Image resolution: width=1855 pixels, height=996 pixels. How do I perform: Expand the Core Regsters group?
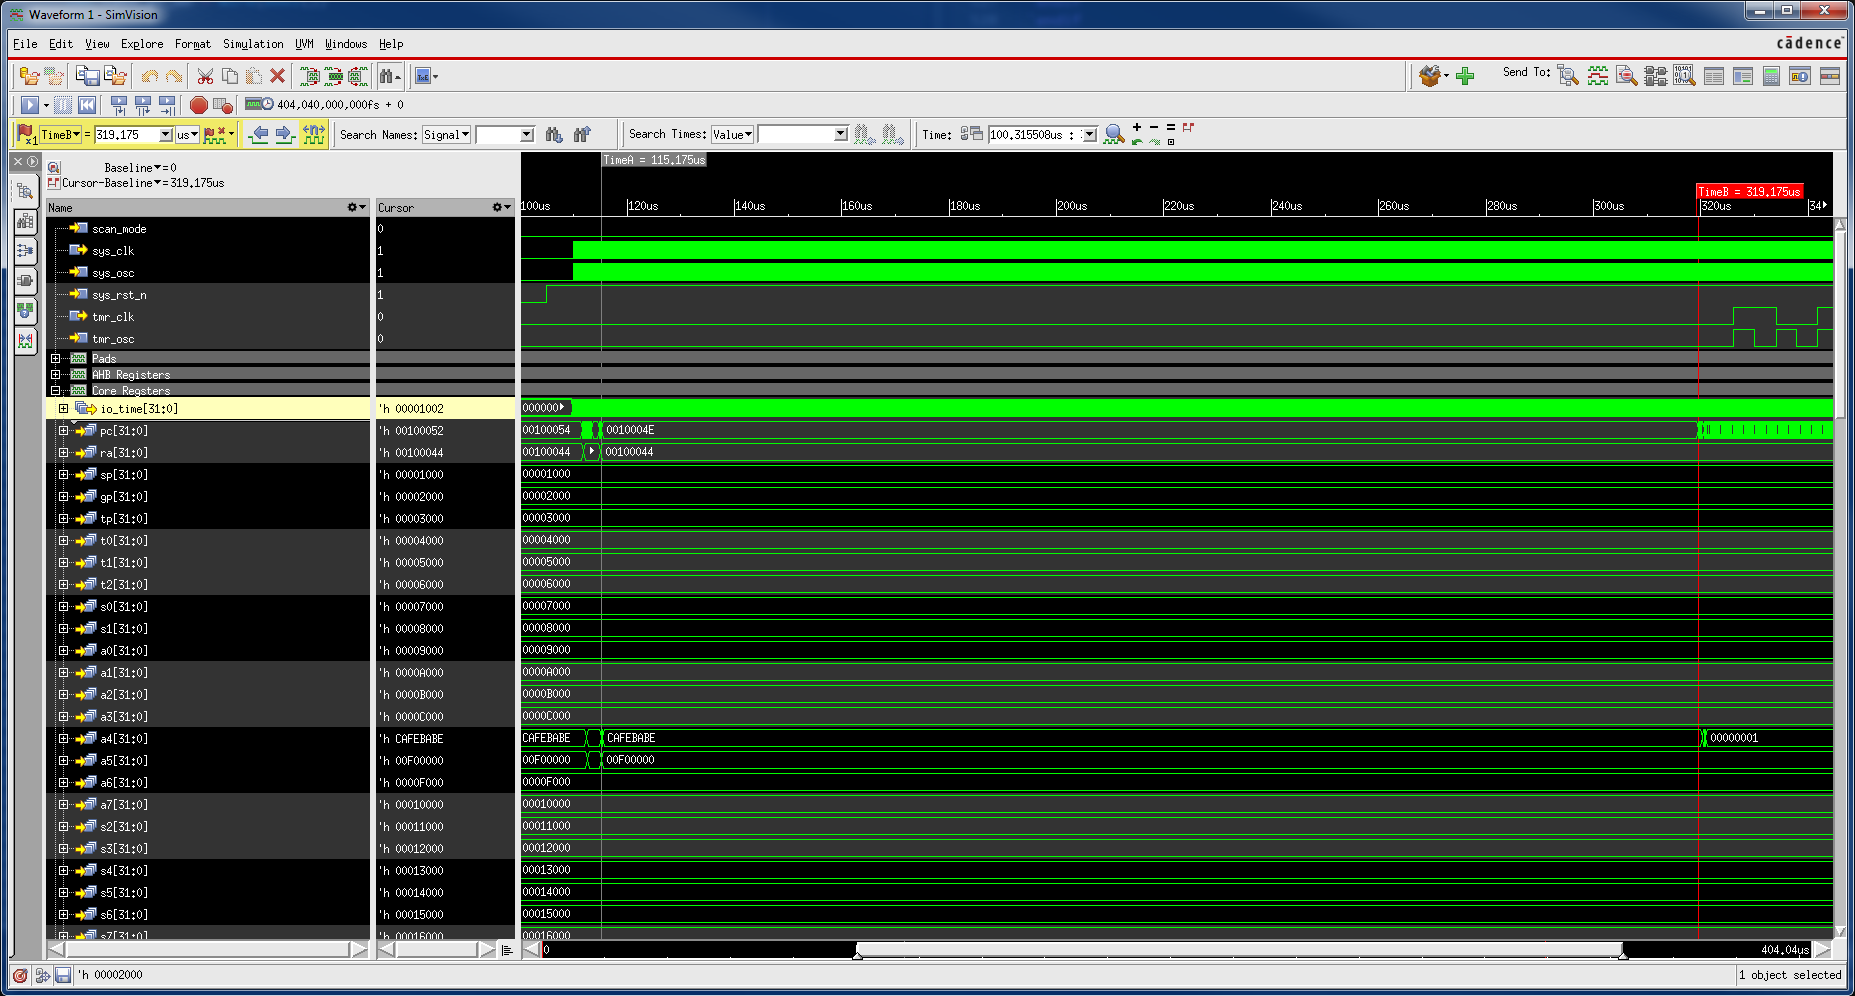(x=56, y=390)
